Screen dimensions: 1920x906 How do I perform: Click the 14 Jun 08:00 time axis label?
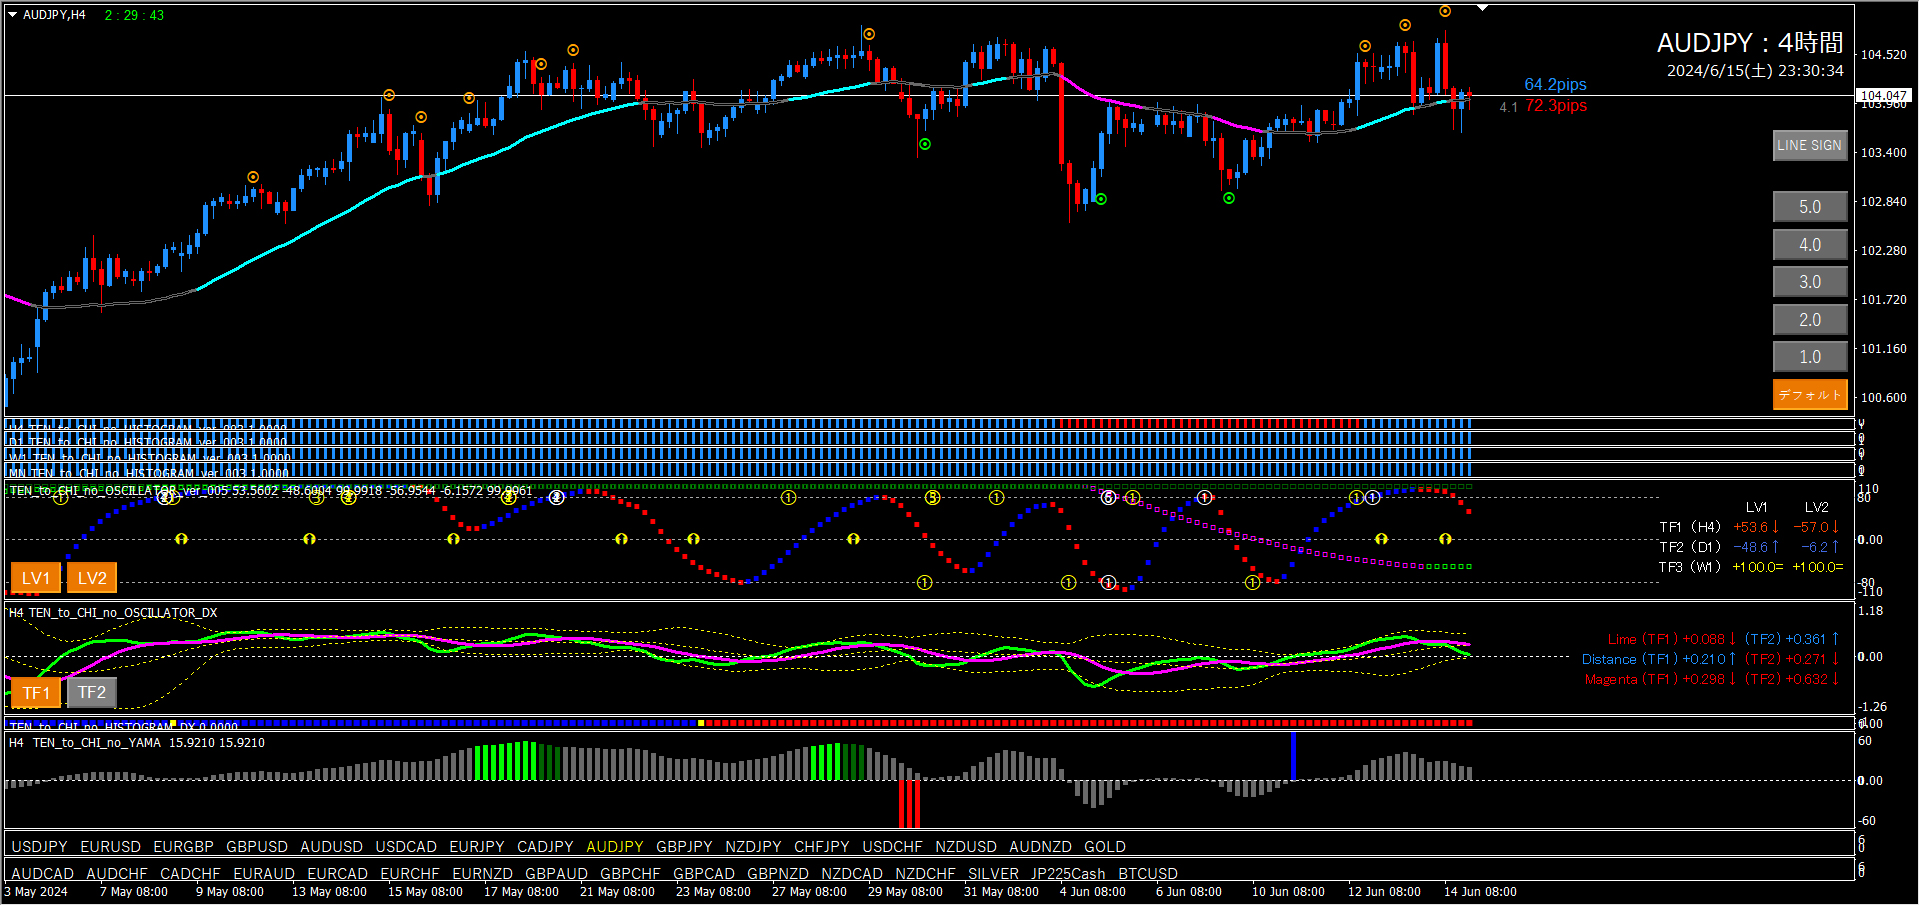coord(1480,892)
